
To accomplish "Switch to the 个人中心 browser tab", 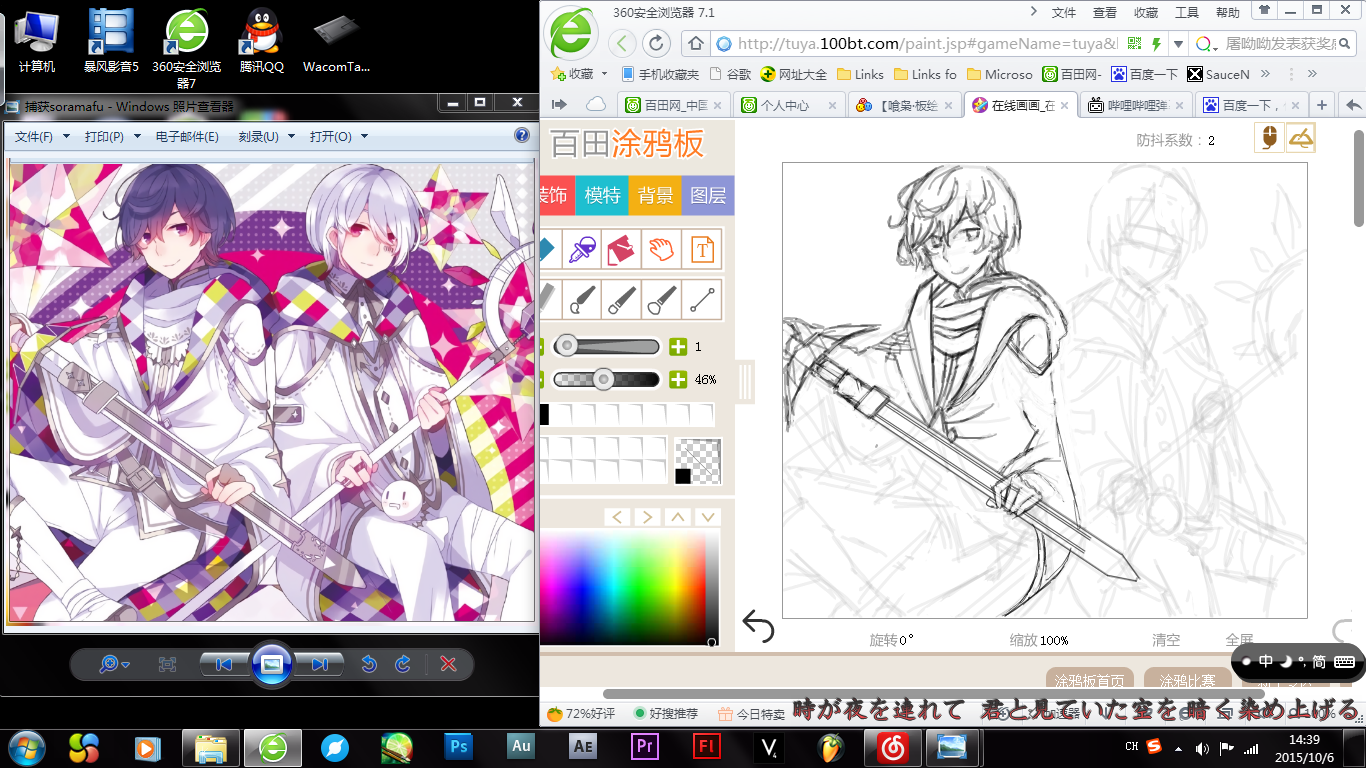I will 787,105.
